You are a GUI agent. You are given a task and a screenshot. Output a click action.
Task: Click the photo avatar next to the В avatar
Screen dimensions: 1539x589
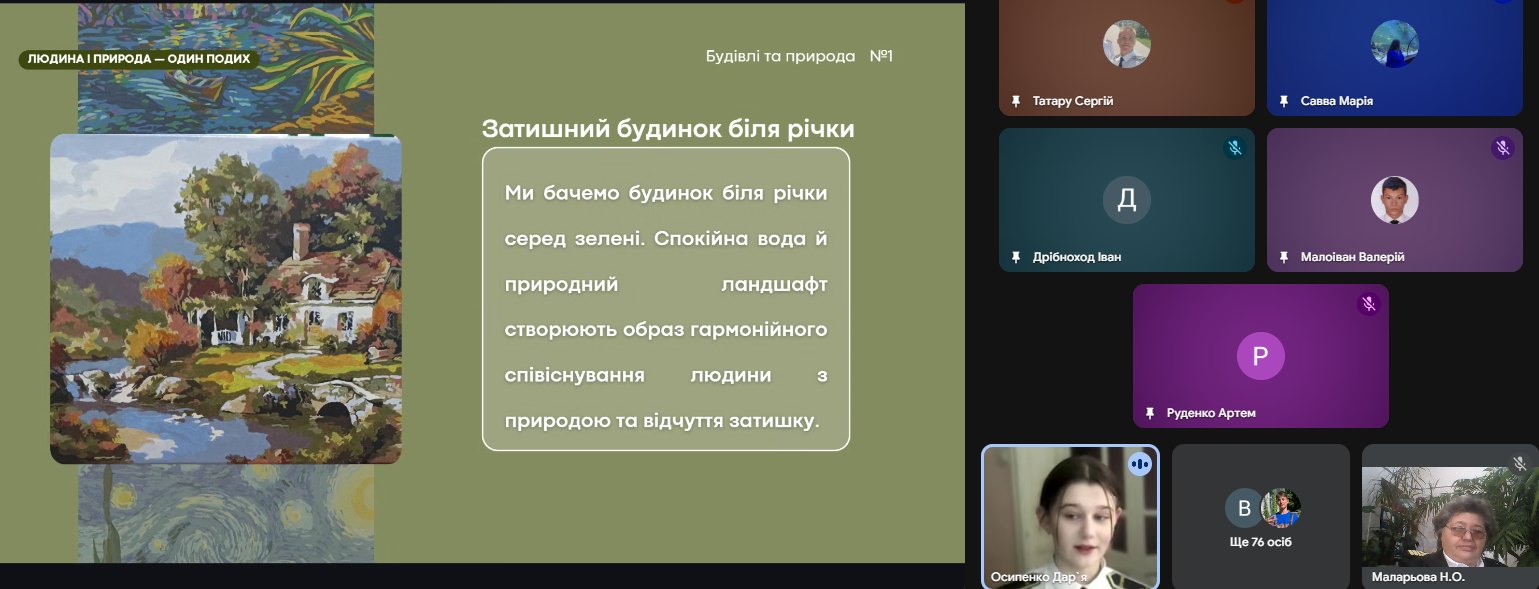[1281, 508]
